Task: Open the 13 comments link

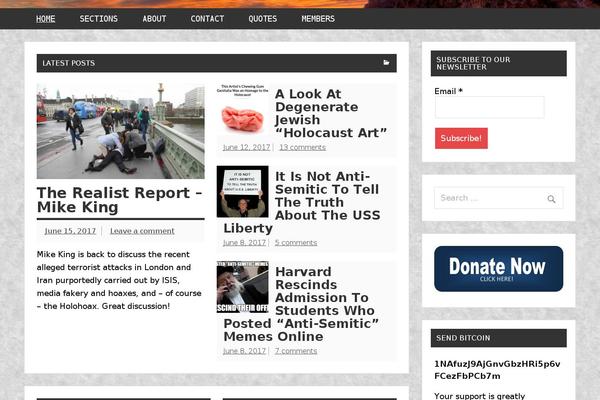Action: click(302, 147)
